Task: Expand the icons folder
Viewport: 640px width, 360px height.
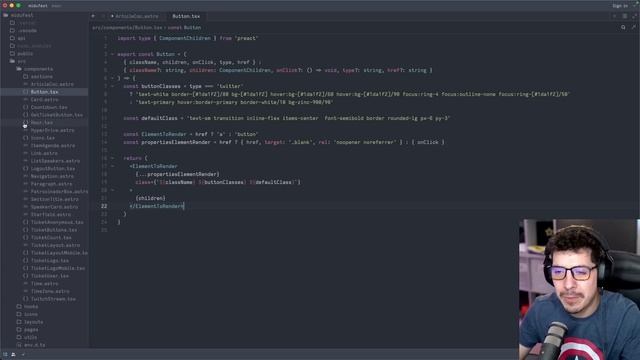Action: click(x=31, y=314)
